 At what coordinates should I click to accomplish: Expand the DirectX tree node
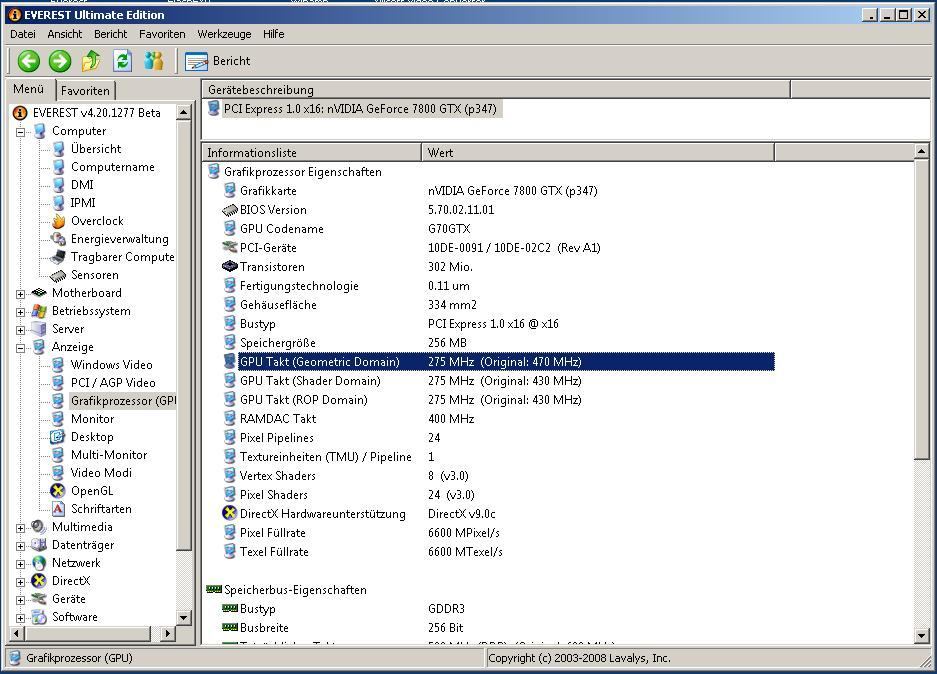coord(20,581)
